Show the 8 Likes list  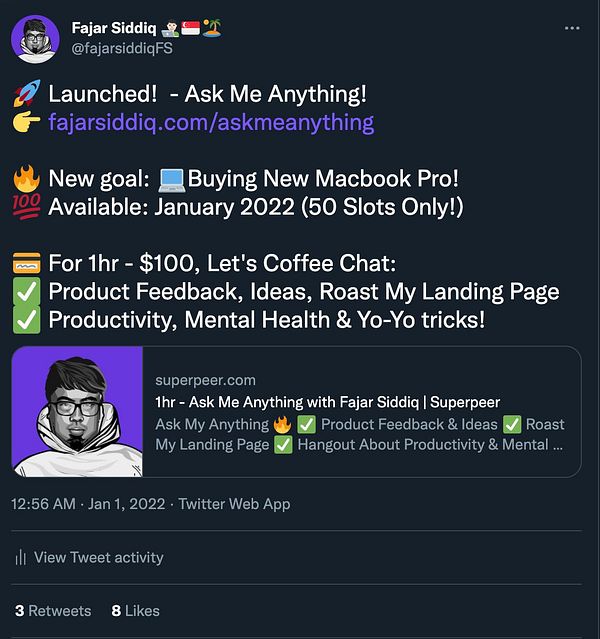(135, 610)
